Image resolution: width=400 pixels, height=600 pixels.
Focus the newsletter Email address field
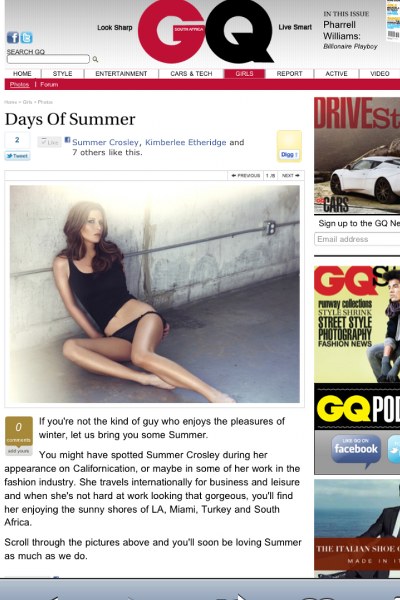[358, 239]
